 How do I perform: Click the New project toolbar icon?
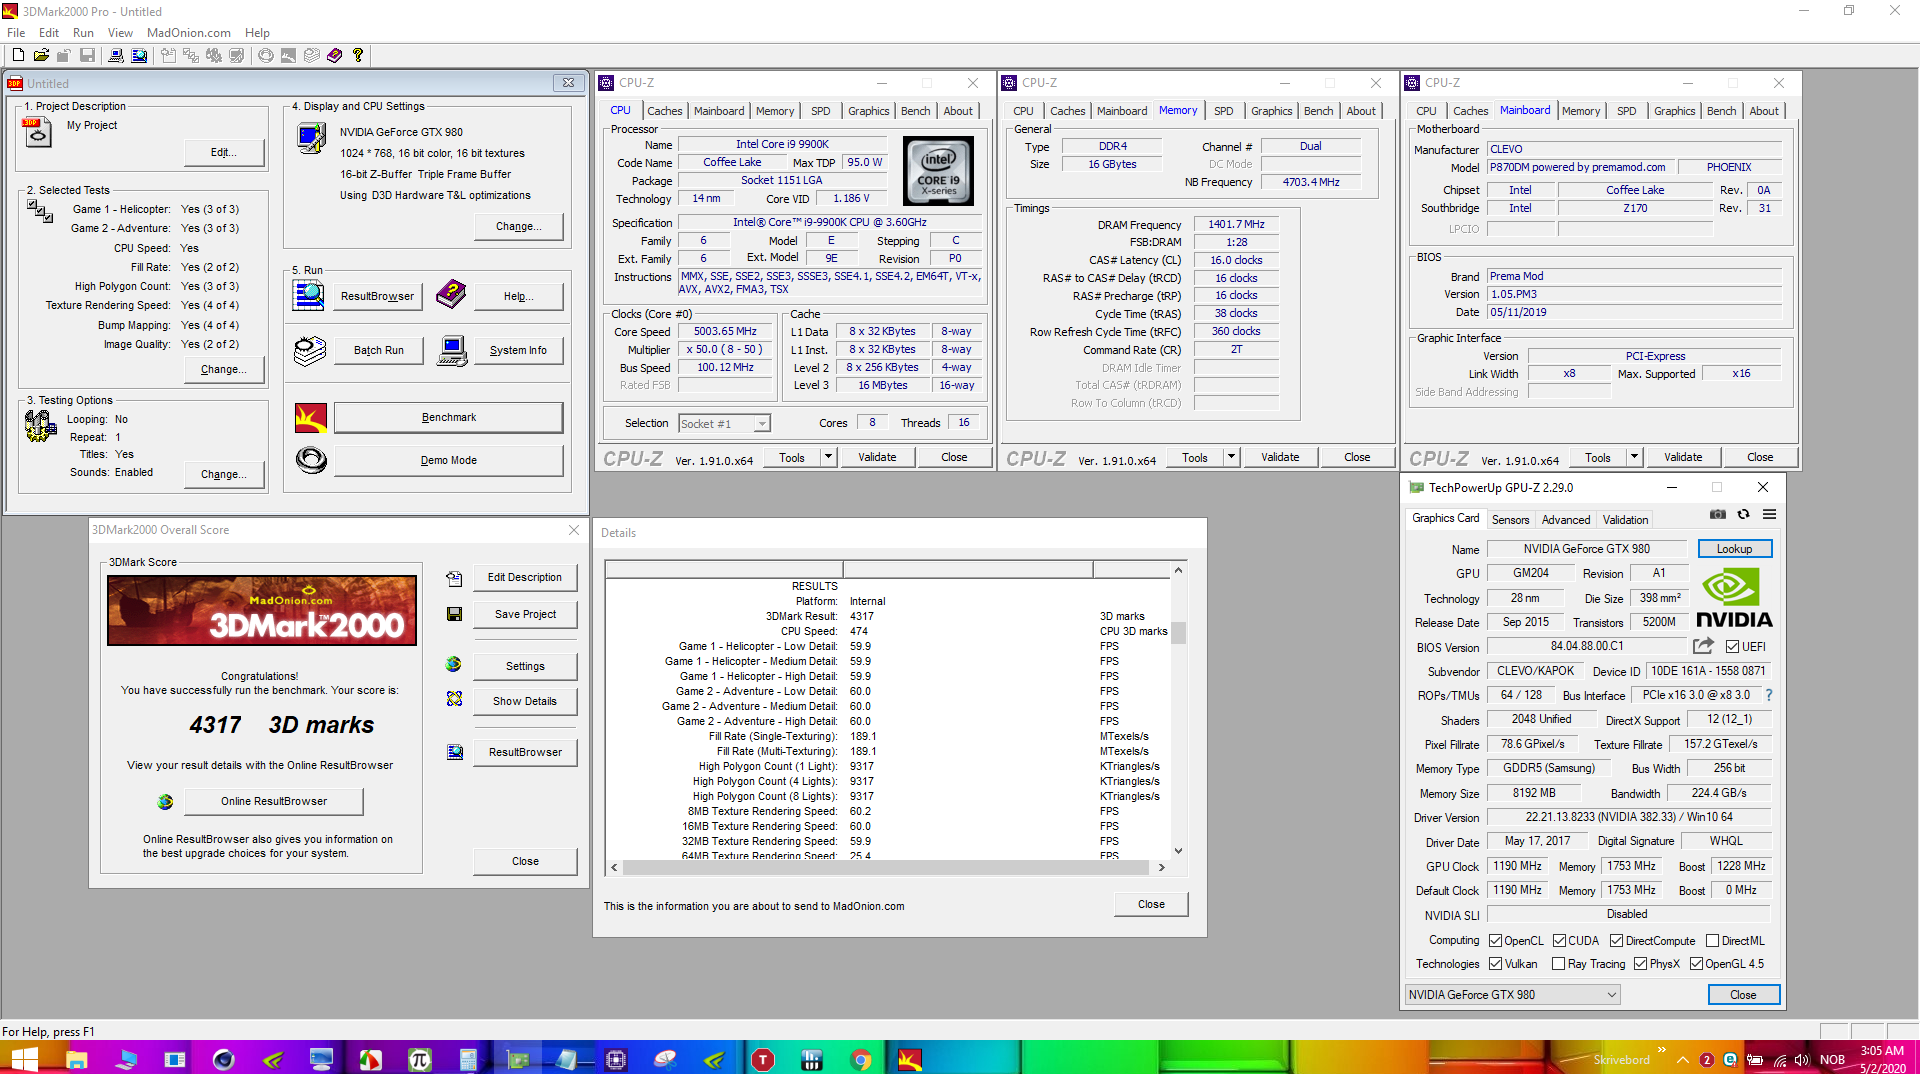[18, 55]
